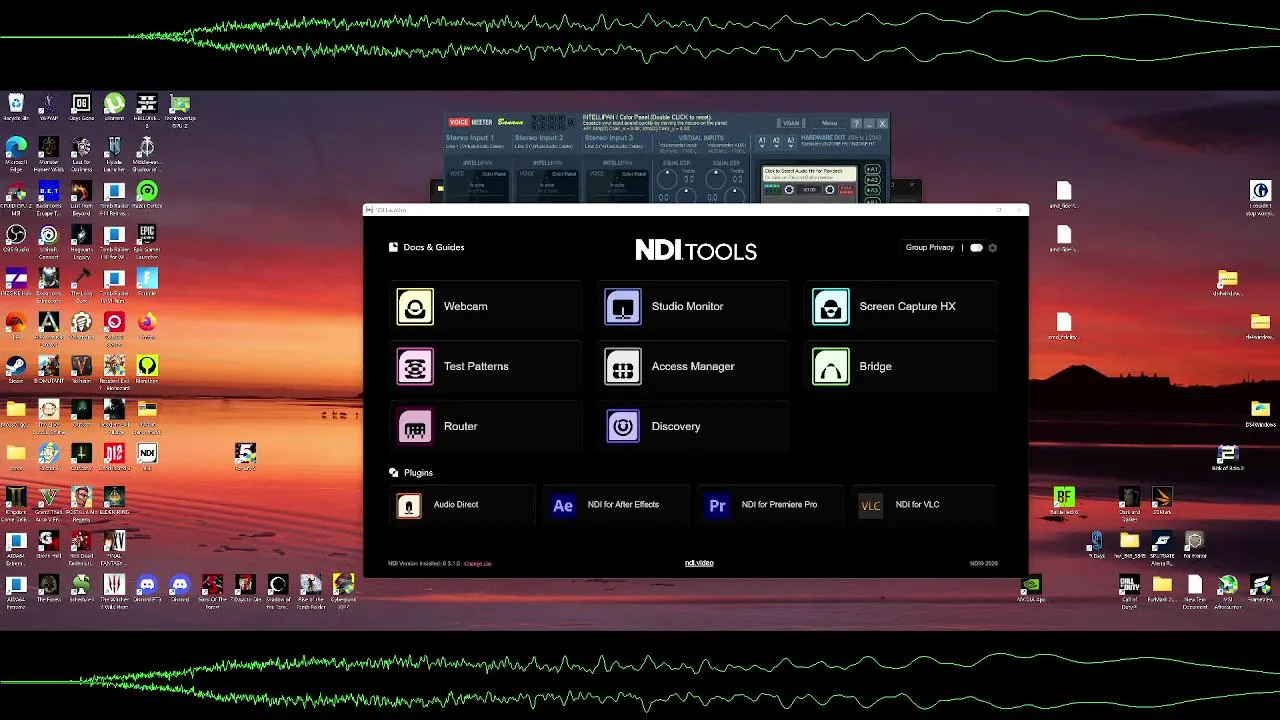The height and width of the screenshot is (720, 1280).
Task: Select the Days Gone desktop shortcut
Action: click(81, 107)
